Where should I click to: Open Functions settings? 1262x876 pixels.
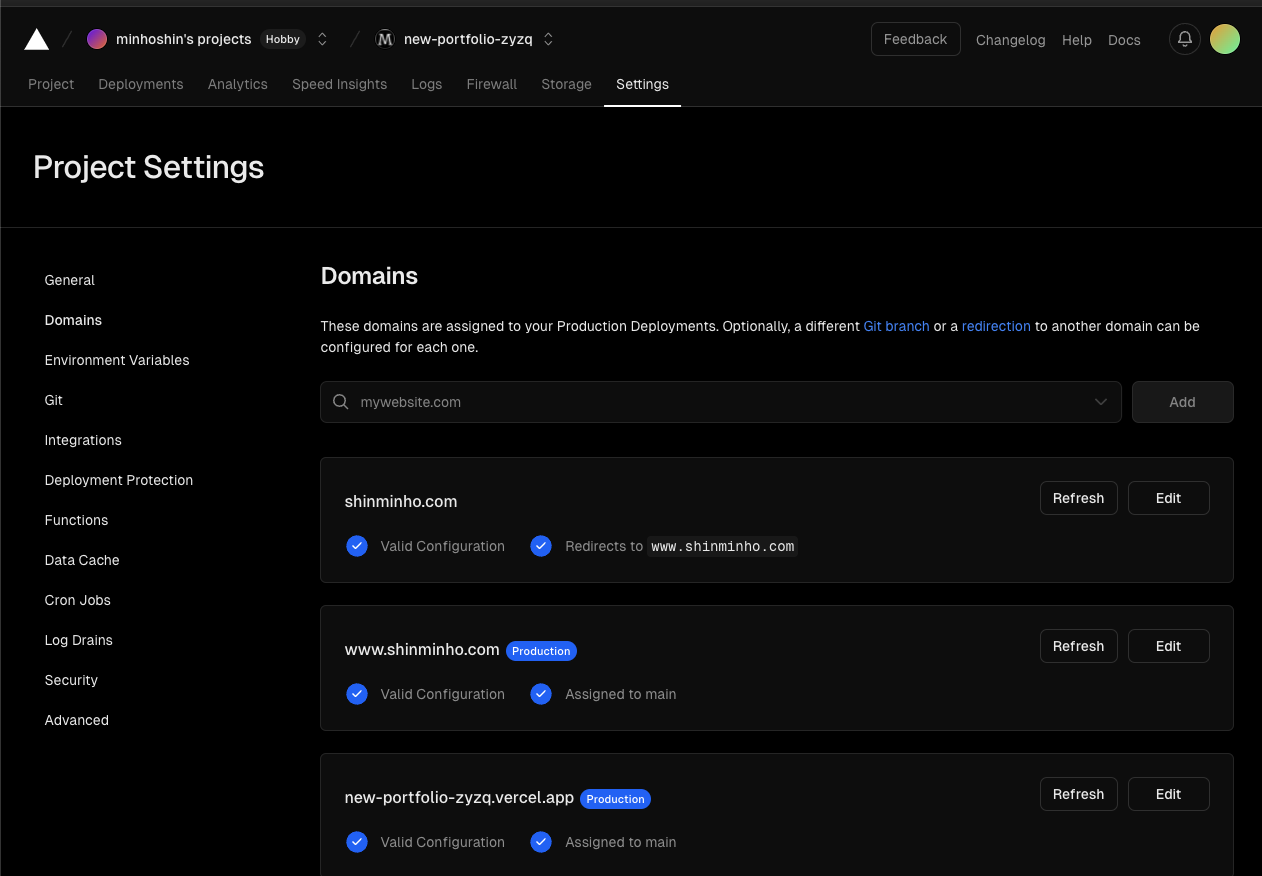[76, 520]
